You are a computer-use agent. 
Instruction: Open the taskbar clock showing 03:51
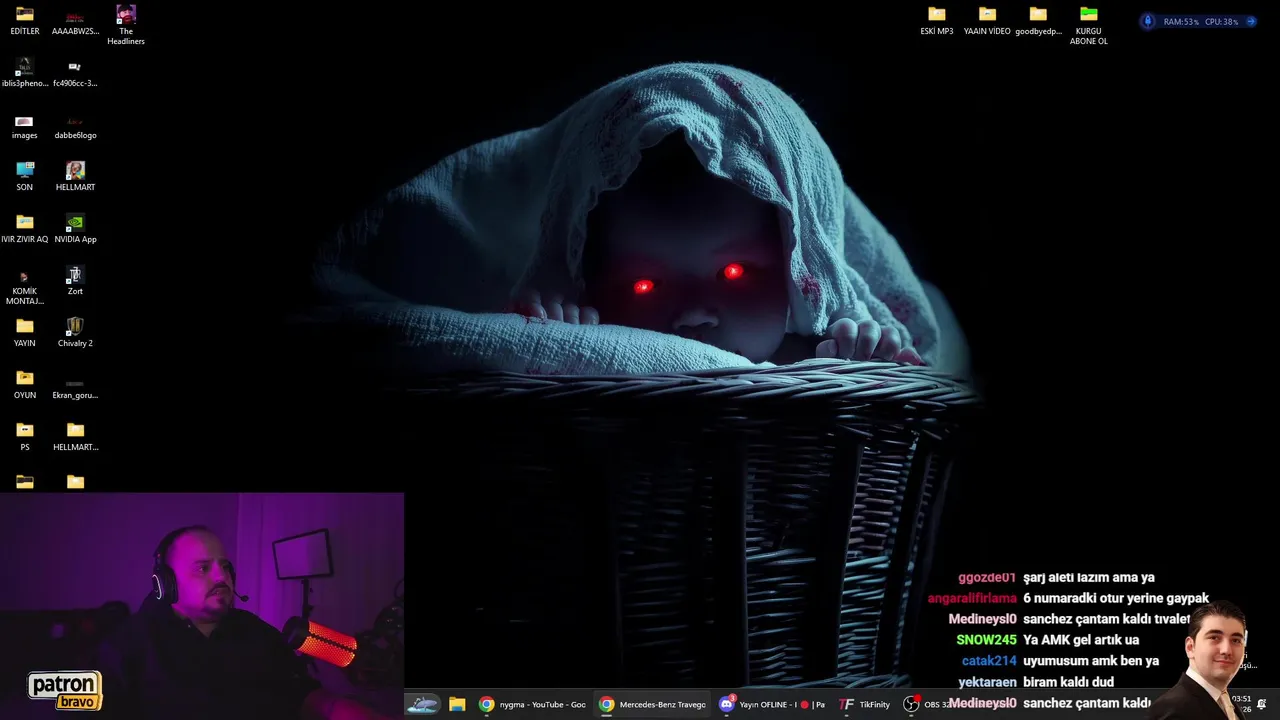1241,704
